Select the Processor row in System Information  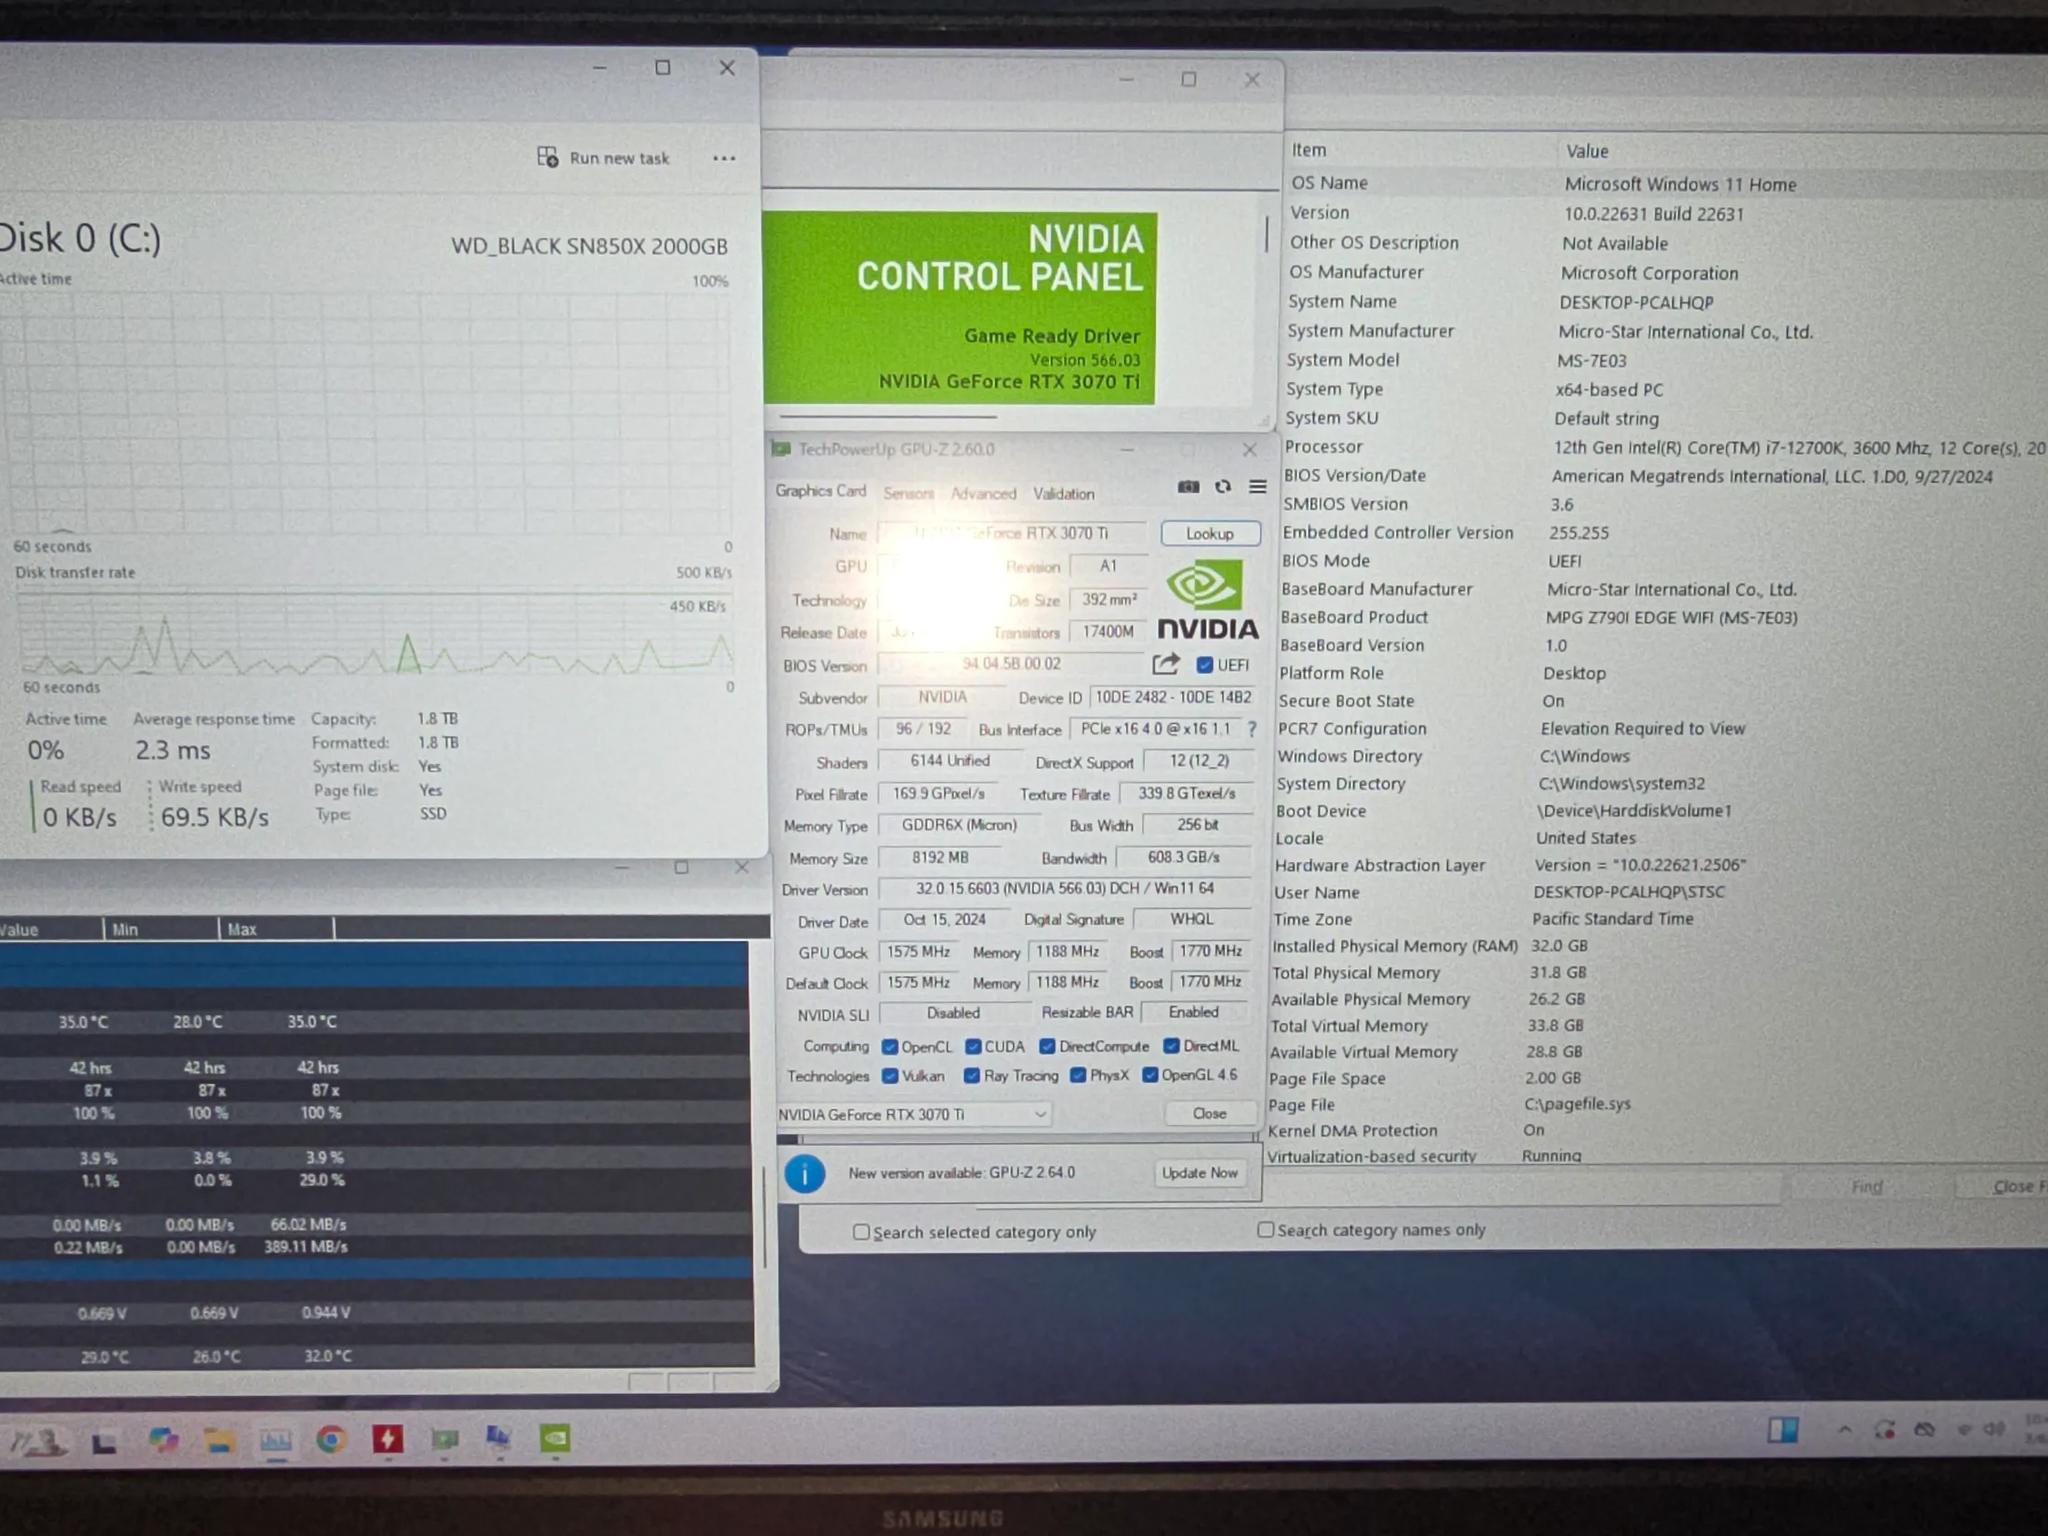click(x=1663, y=448)
